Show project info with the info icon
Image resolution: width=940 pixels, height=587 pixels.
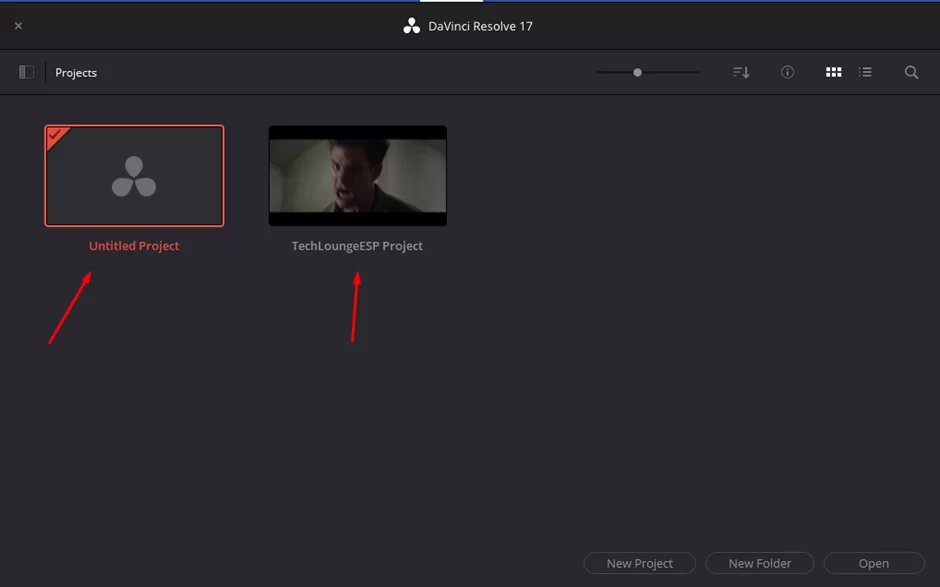point(787,72)
